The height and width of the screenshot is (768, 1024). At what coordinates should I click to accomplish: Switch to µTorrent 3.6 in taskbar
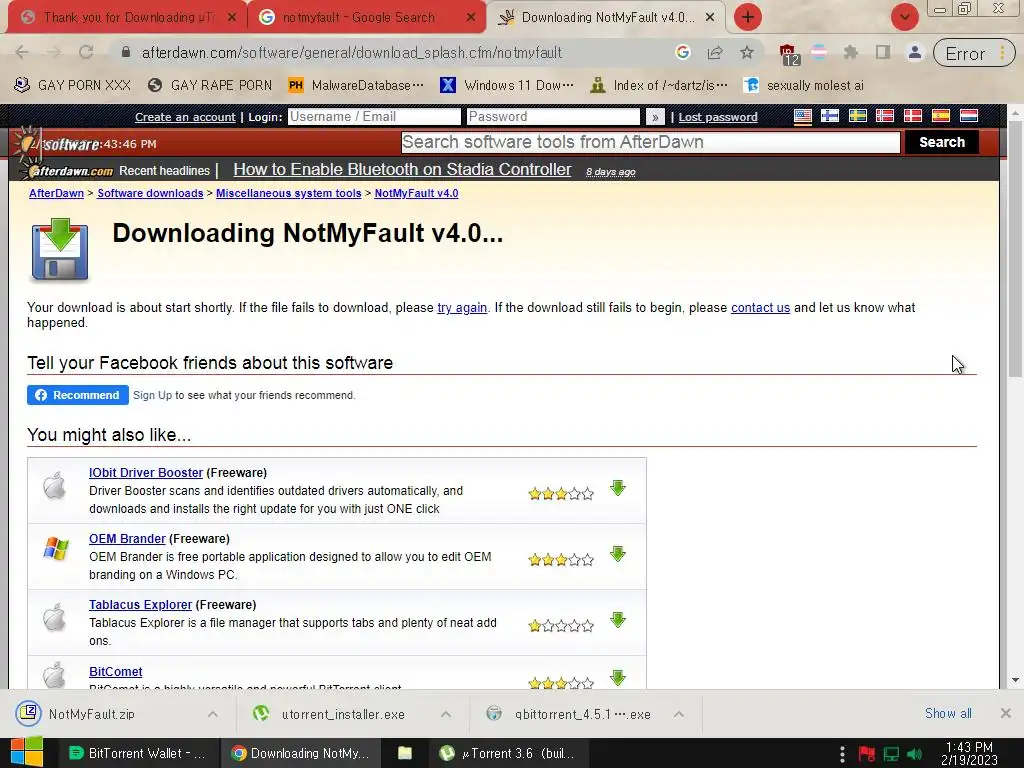509,753
